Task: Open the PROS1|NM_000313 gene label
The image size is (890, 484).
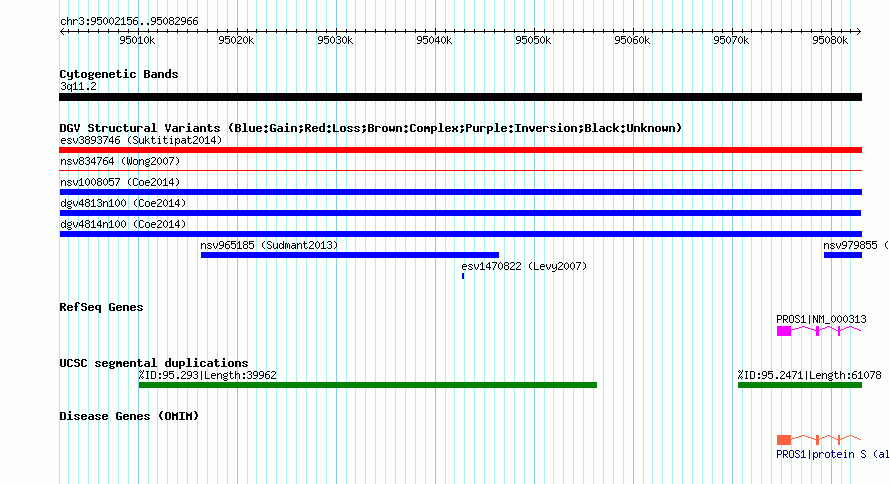Action: 821,319
